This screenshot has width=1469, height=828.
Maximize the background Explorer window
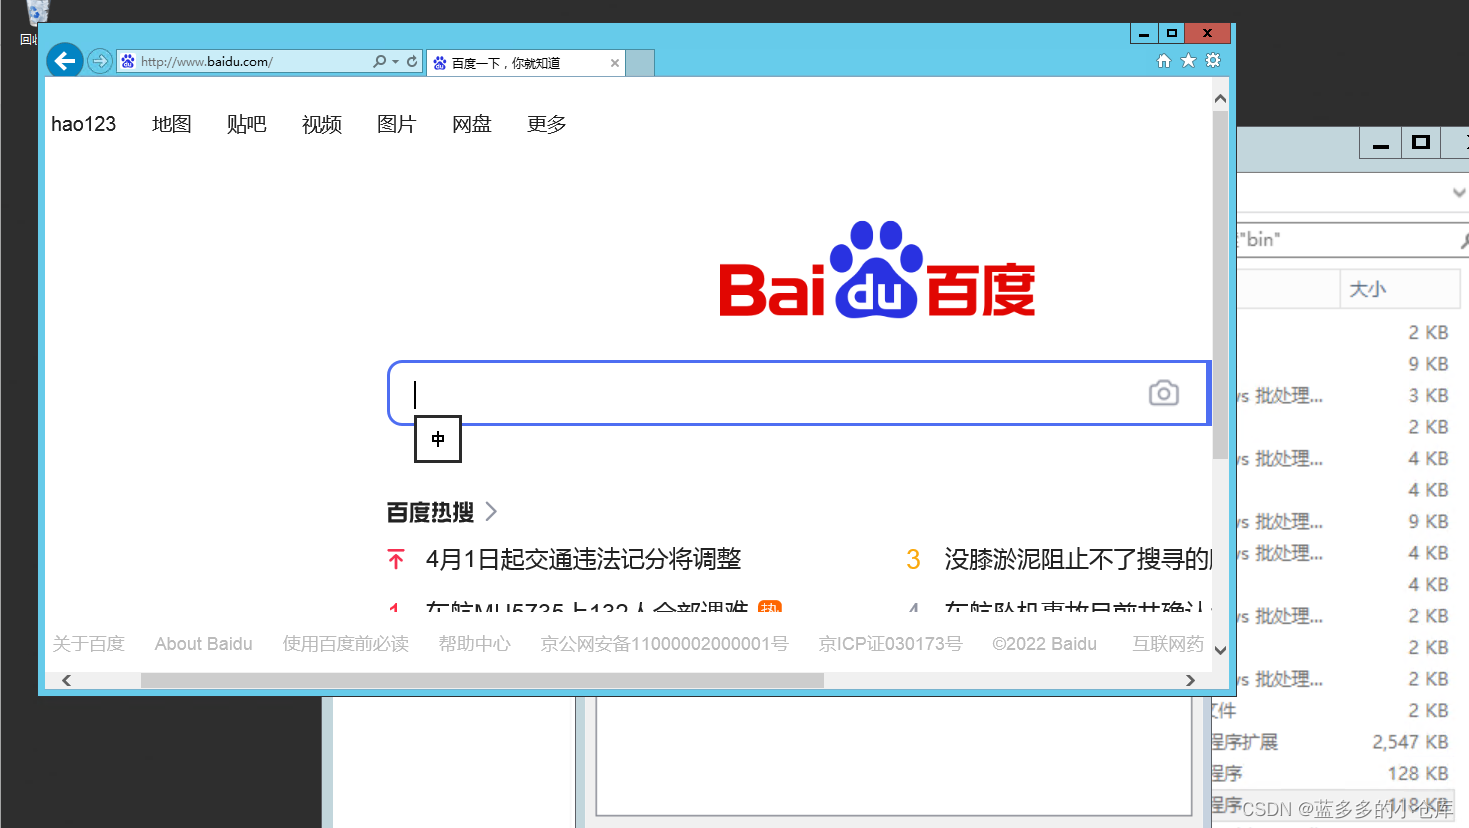point(1421,143)
